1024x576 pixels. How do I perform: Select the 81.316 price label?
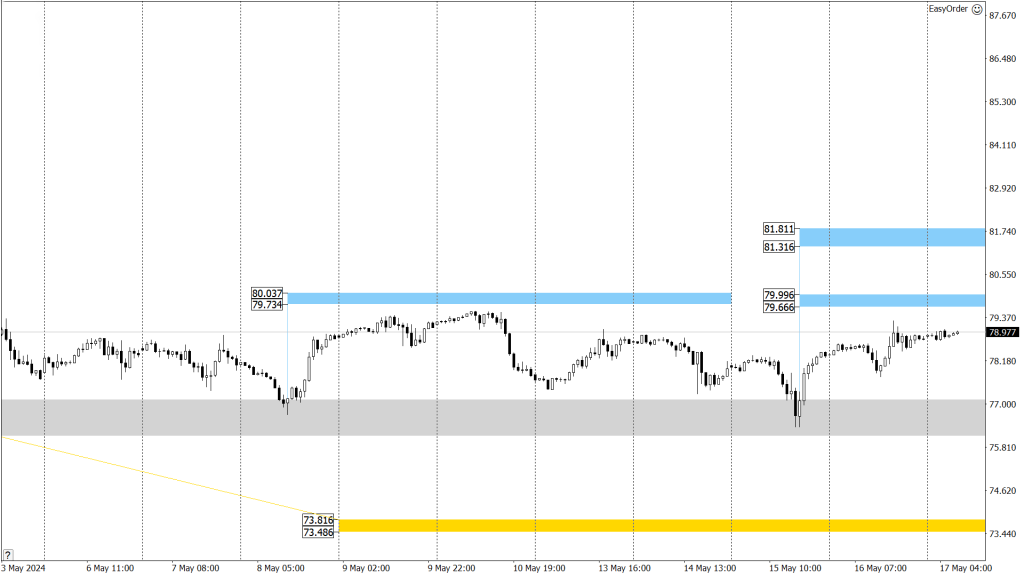pos(779,247)
